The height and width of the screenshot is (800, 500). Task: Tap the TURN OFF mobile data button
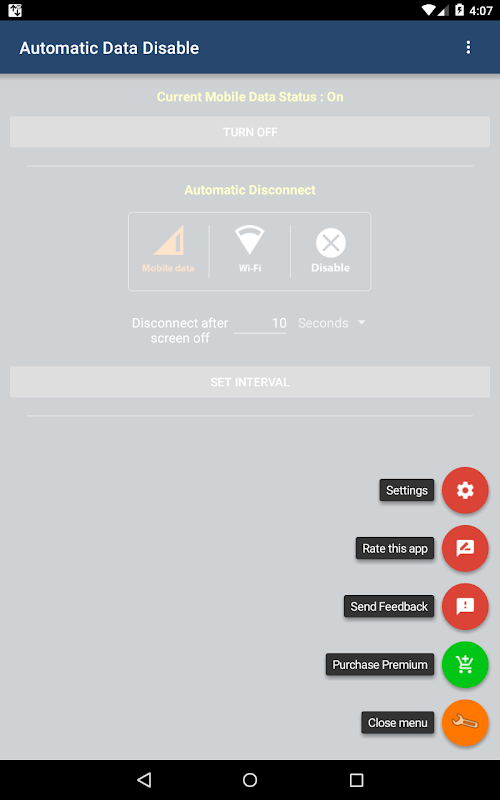click(x=250, y=132)
